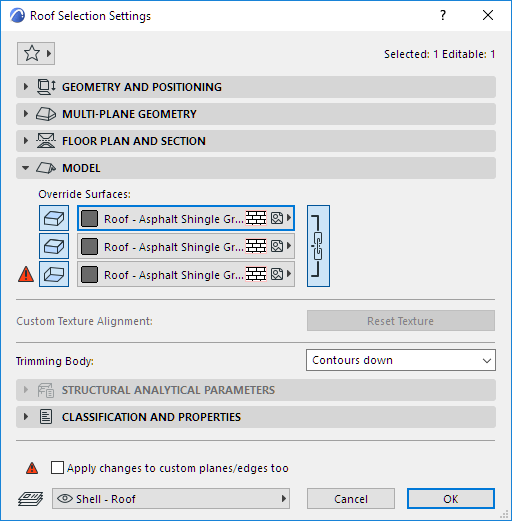Click the OK button
The width and height of the screenshot is (512, 521).
click(451, 499)
